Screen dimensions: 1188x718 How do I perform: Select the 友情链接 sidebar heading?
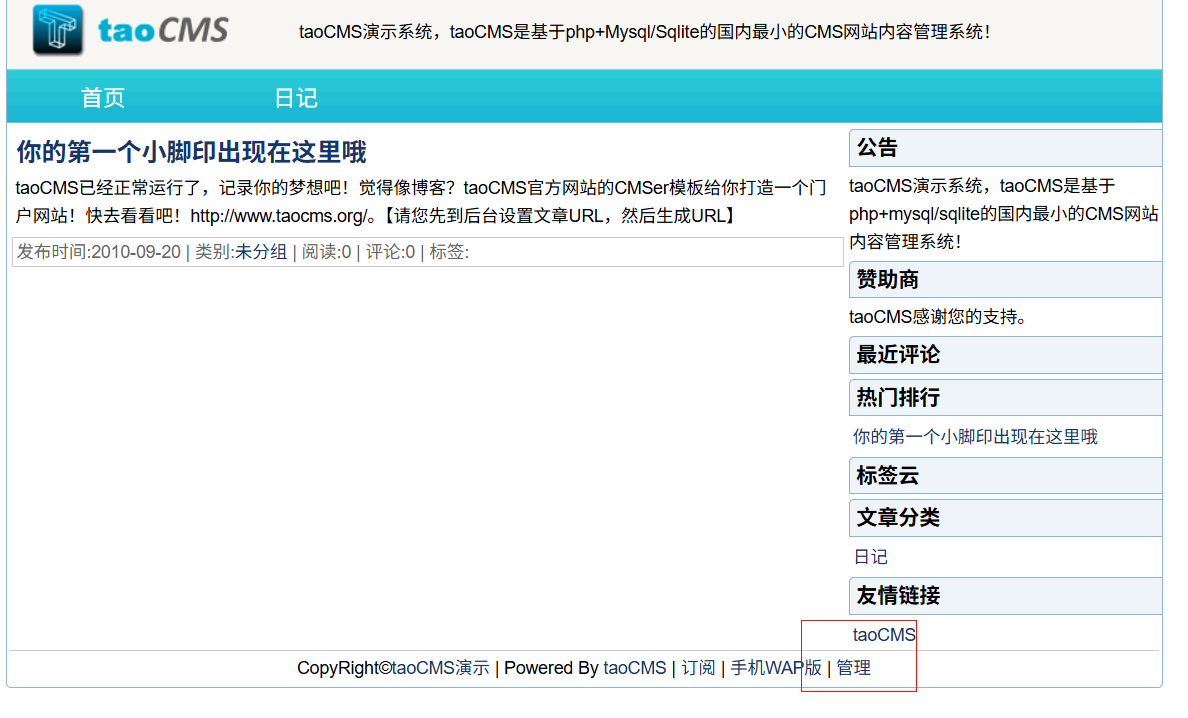[x=898, y=596]
